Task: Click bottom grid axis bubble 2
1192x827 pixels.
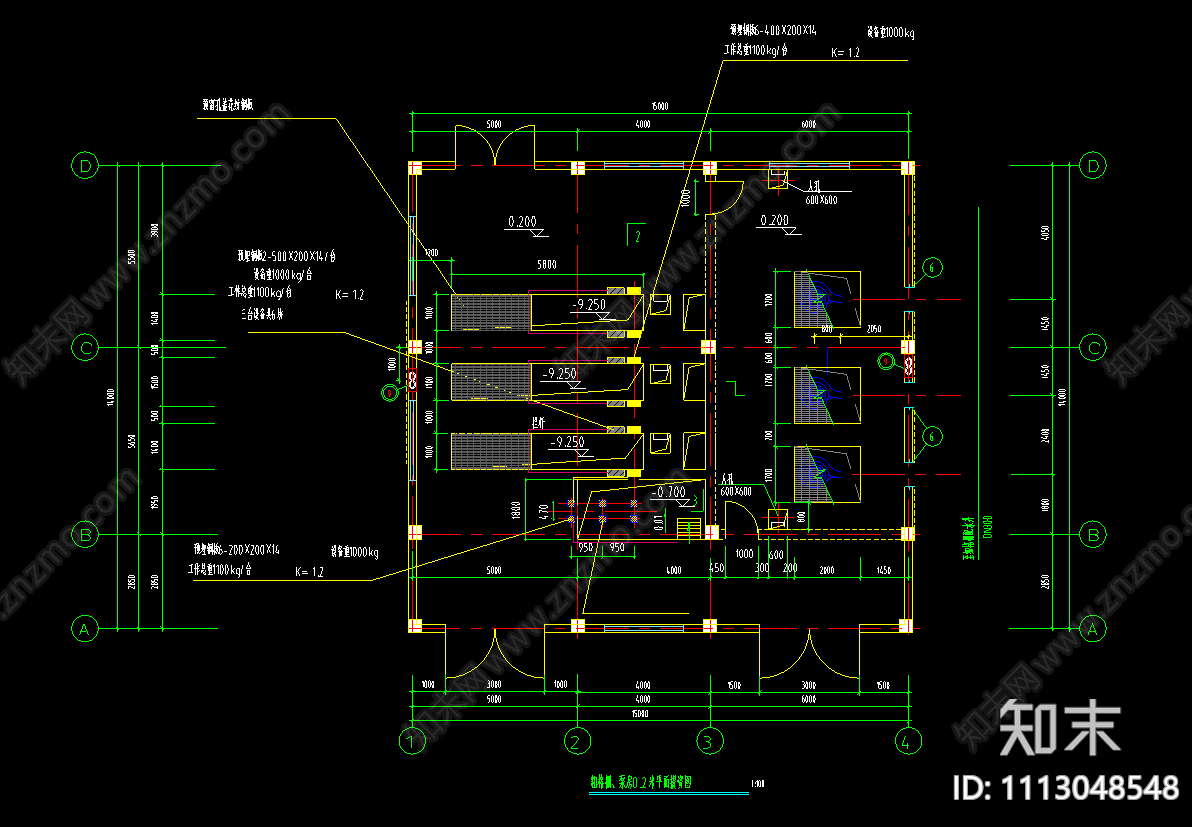Action: (x=576, y=741)
